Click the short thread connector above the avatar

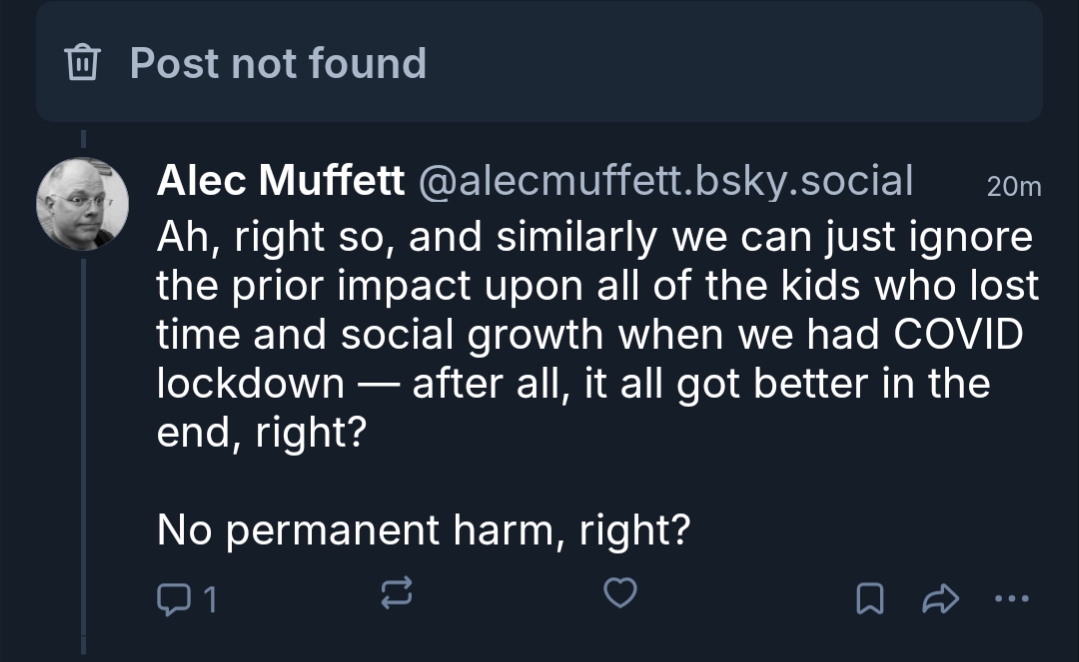click(x=83, y=139)
